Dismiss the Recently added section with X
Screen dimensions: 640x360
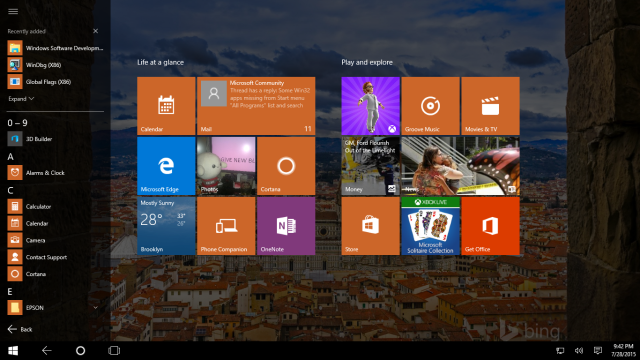click(96, 31)
